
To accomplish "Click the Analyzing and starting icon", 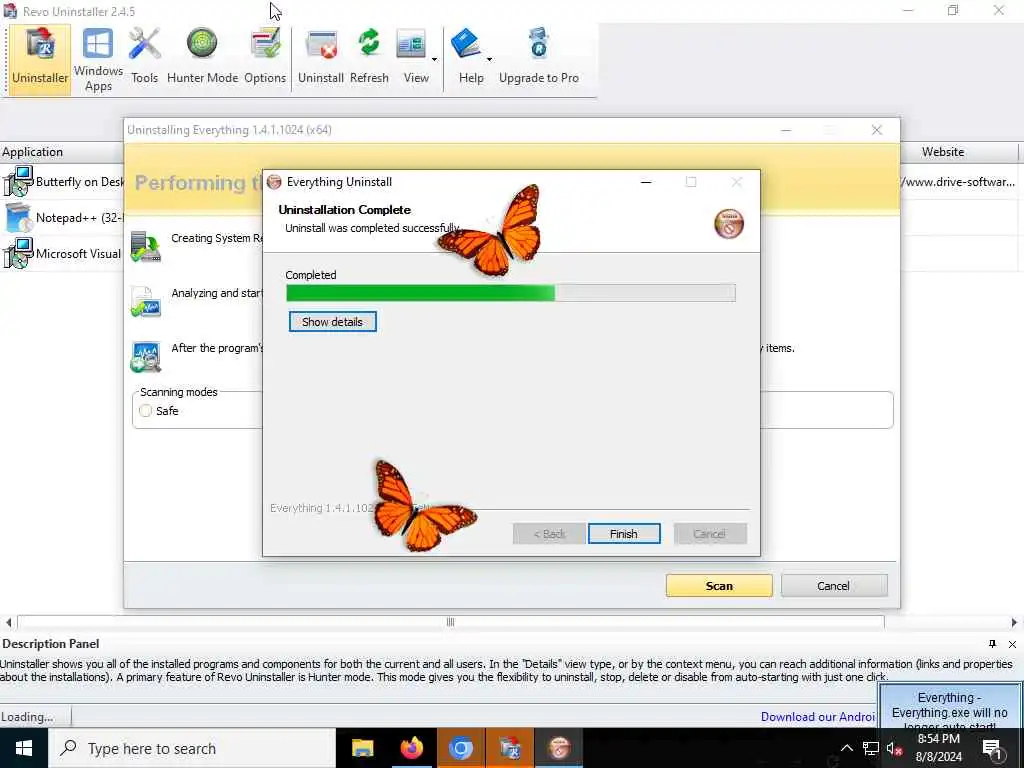I will tap(146, 302).
